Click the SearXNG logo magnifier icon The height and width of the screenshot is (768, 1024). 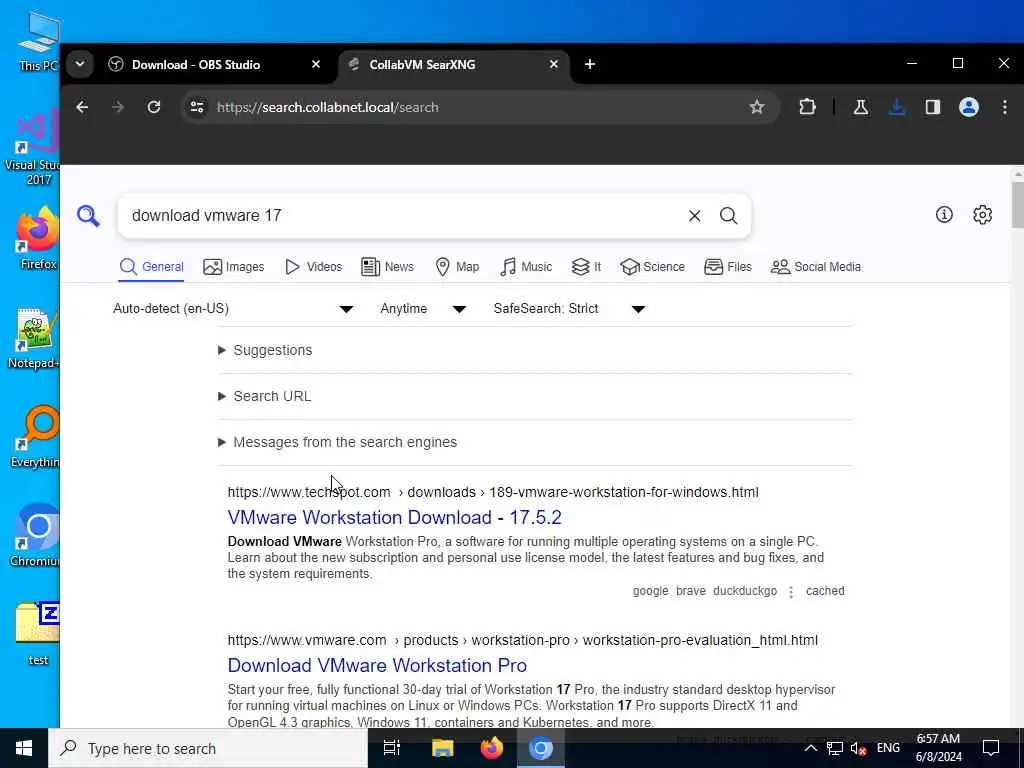pos(88,216)
